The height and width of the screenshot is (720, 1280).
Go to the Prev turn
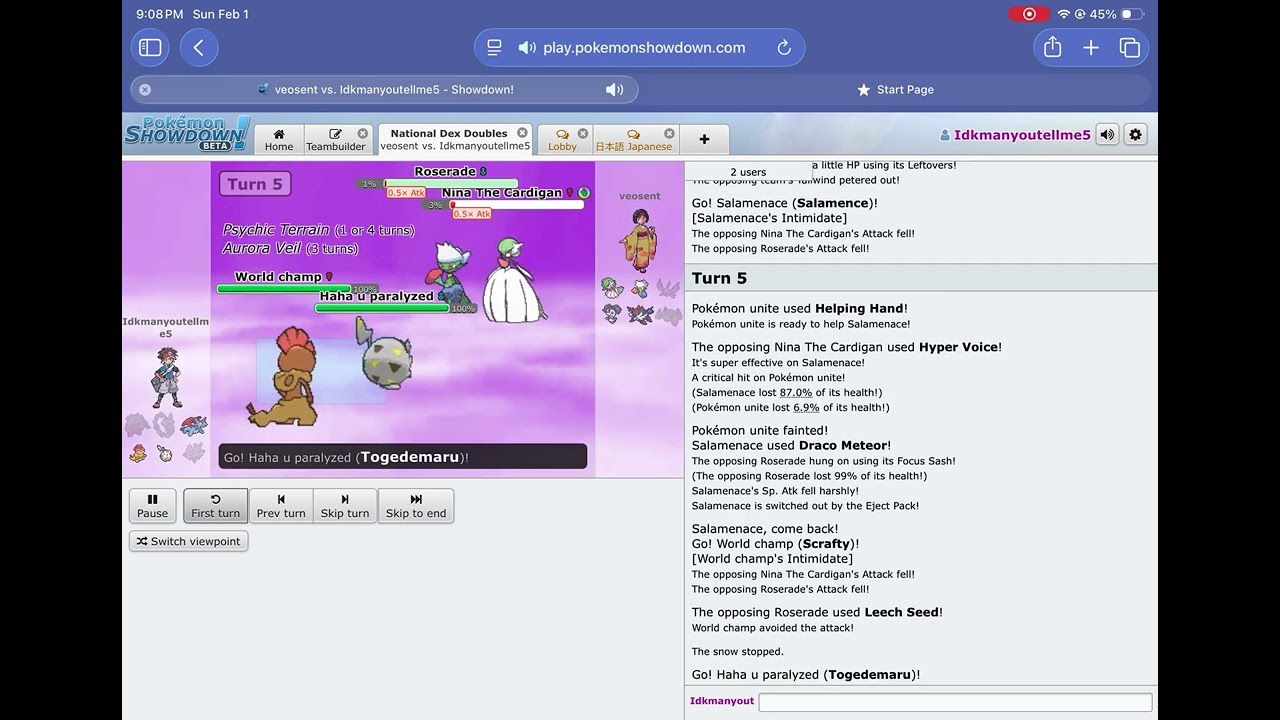coord(281,506)
